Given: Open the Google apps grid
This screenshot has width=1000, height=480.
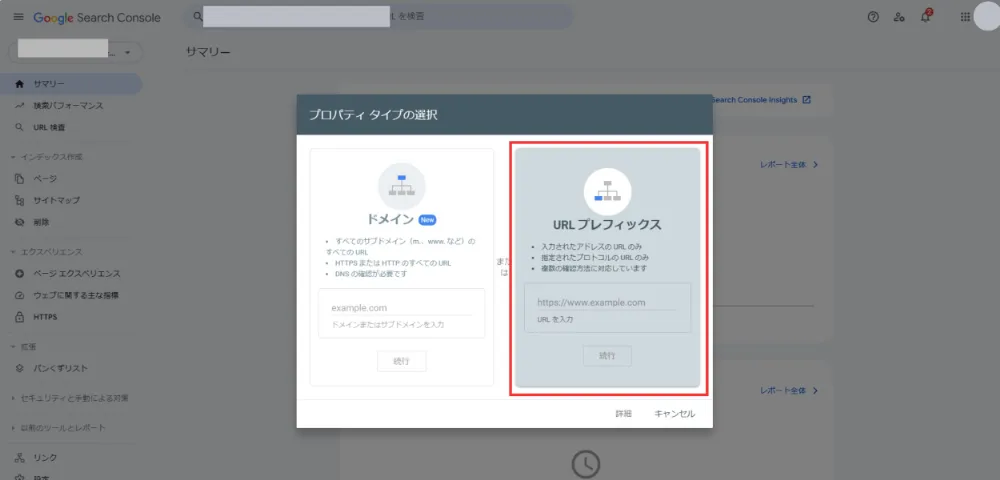Looking at the screenshot, I should click(x=965, y=17).
